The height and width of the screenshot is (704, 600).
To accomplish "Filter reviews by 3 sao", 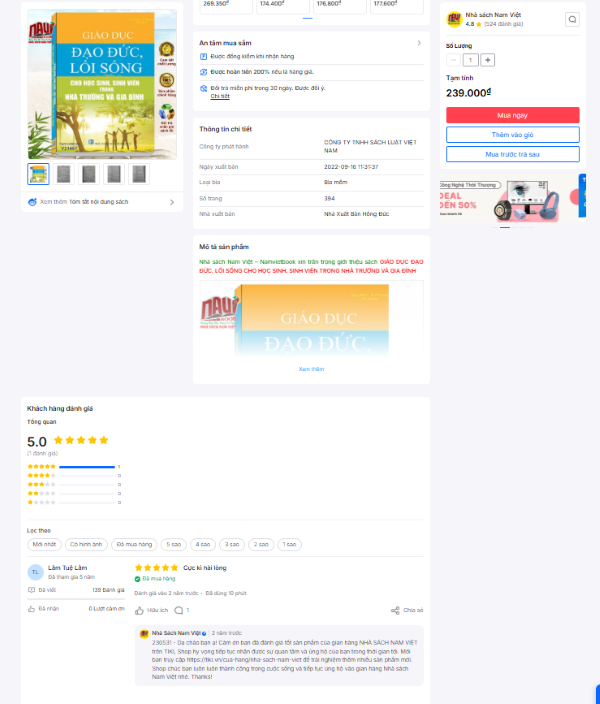I will coord(232,544).
